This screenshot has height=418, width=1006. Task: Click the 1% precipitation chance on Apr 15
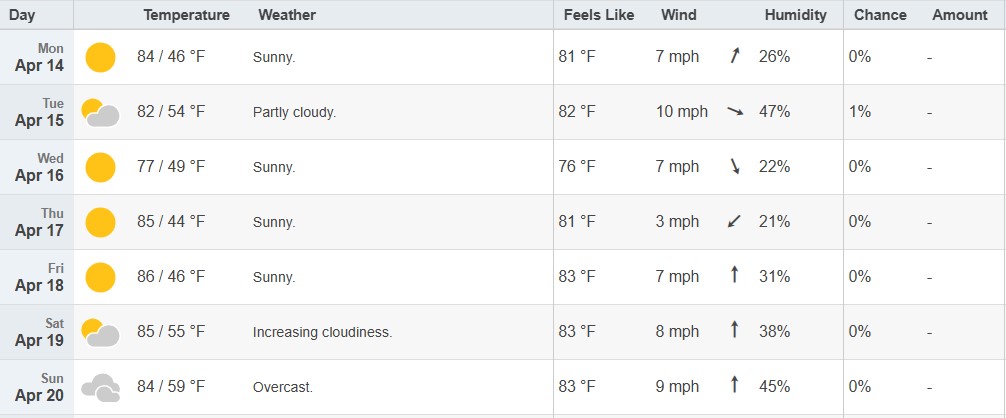pos(860,112)
